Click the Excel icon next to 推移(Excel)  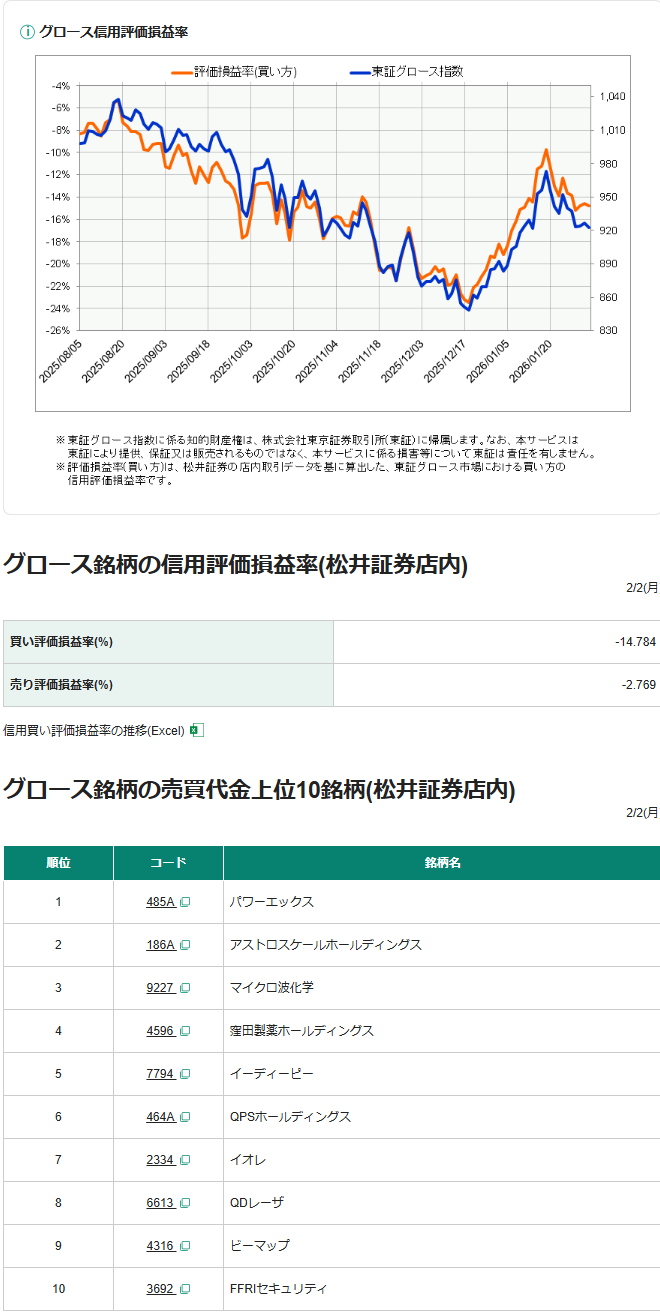(197, 730)
